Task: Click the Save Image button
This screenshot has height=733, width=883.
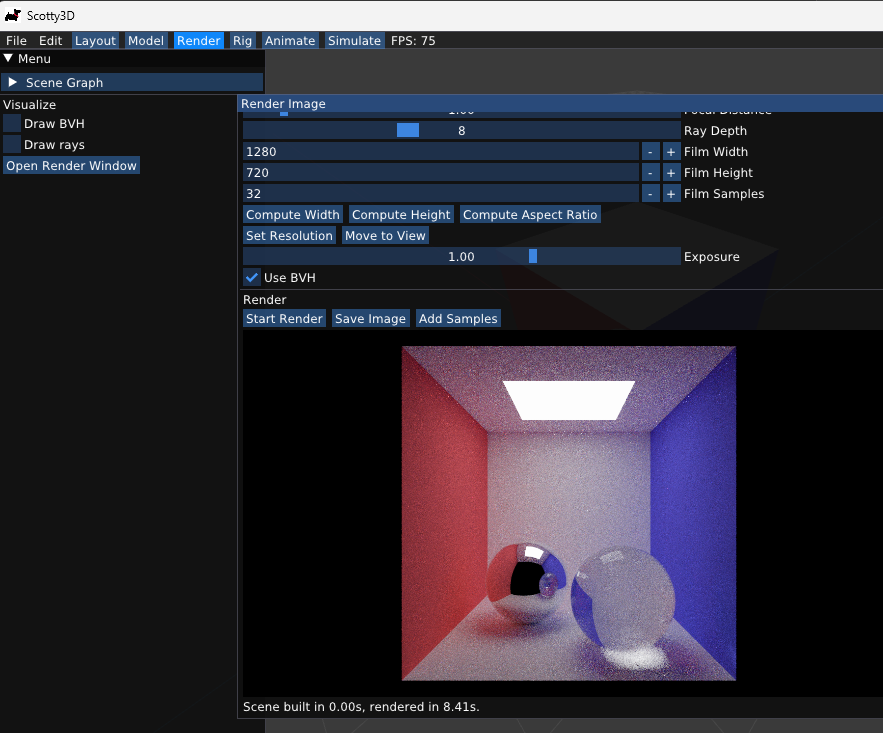Action: (x=370, y=319)
